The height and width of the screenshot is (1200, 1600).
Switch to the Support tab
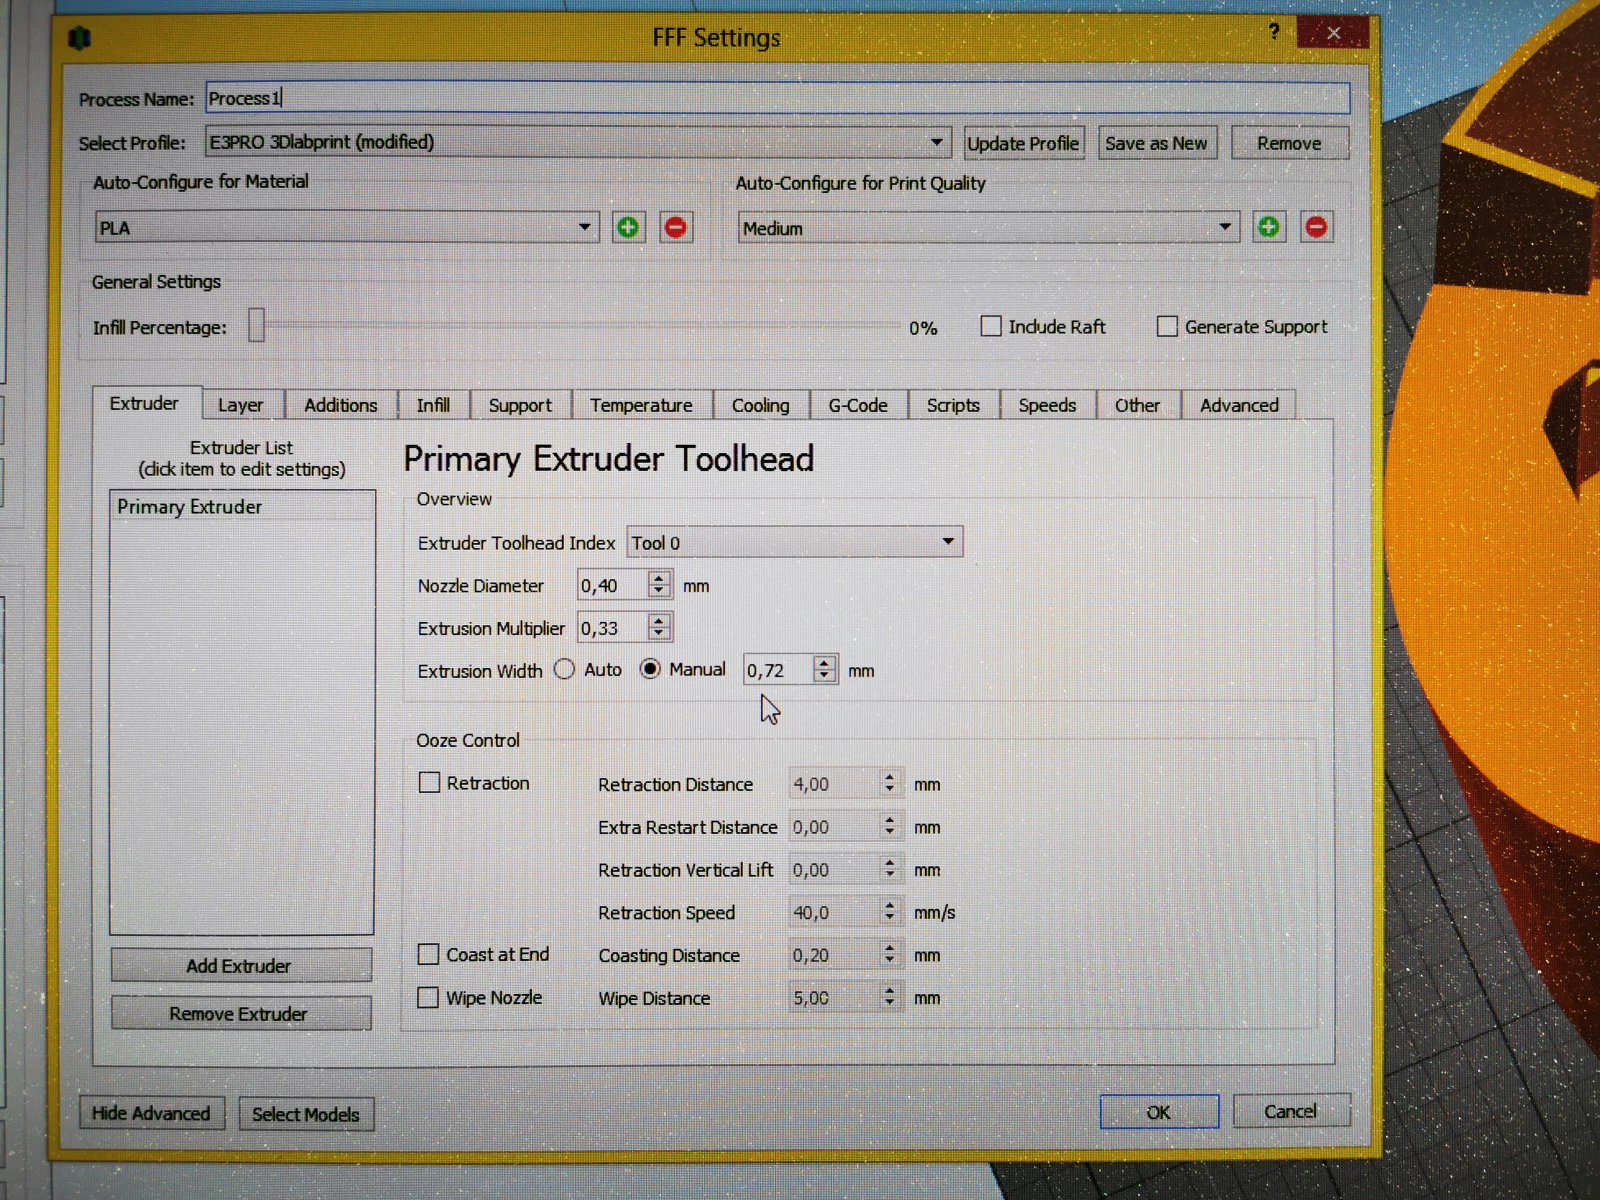click(520, 405)
